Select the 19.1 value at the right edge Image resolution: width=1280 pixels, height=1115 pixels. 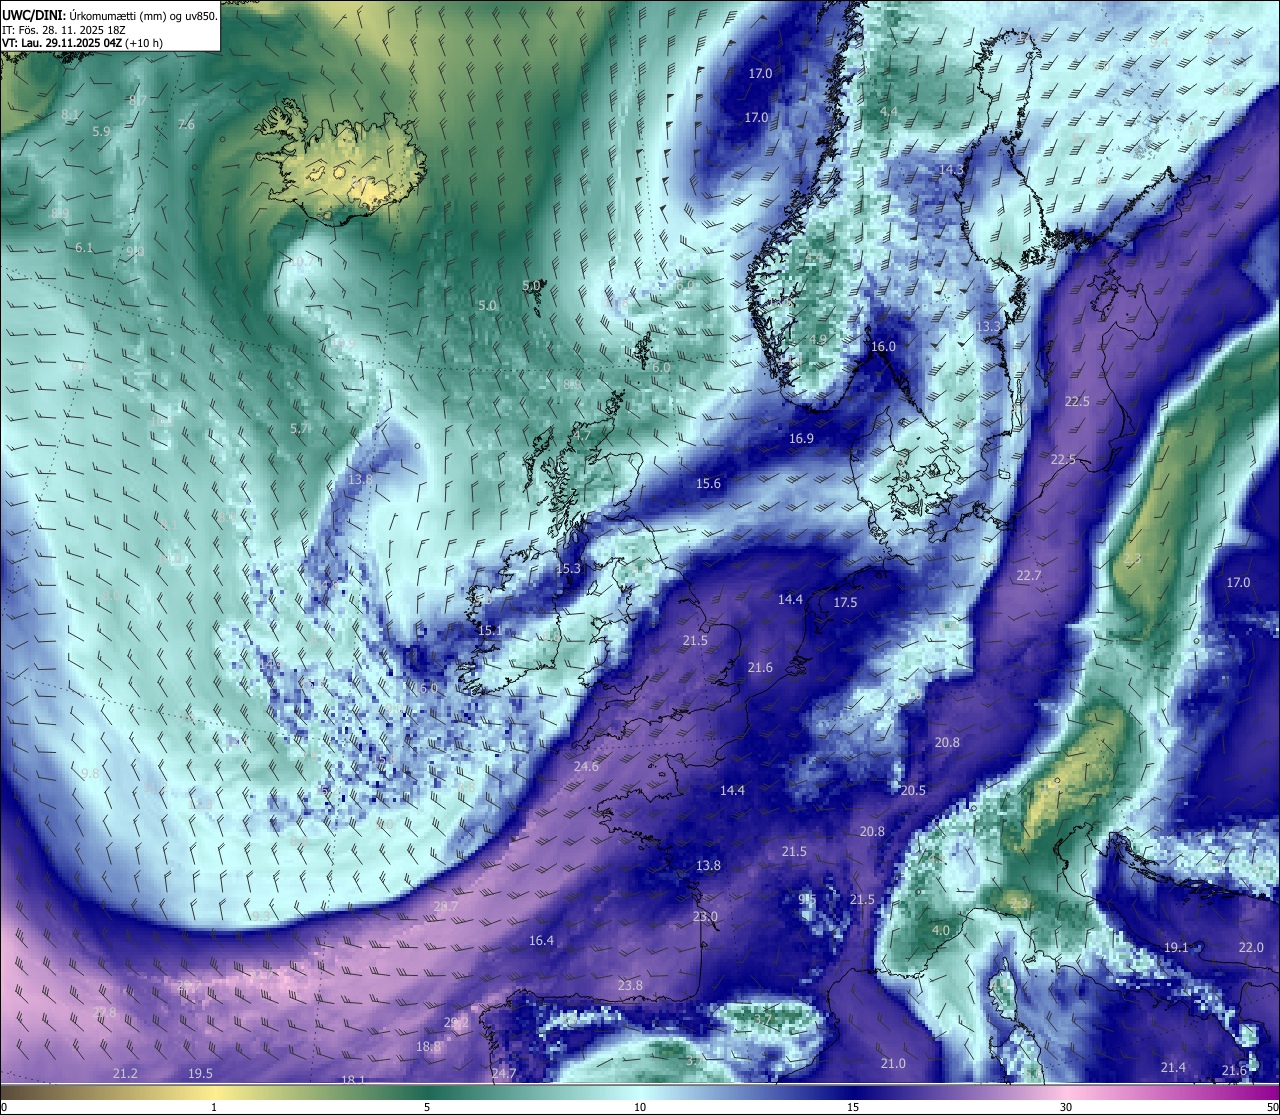1176,948
